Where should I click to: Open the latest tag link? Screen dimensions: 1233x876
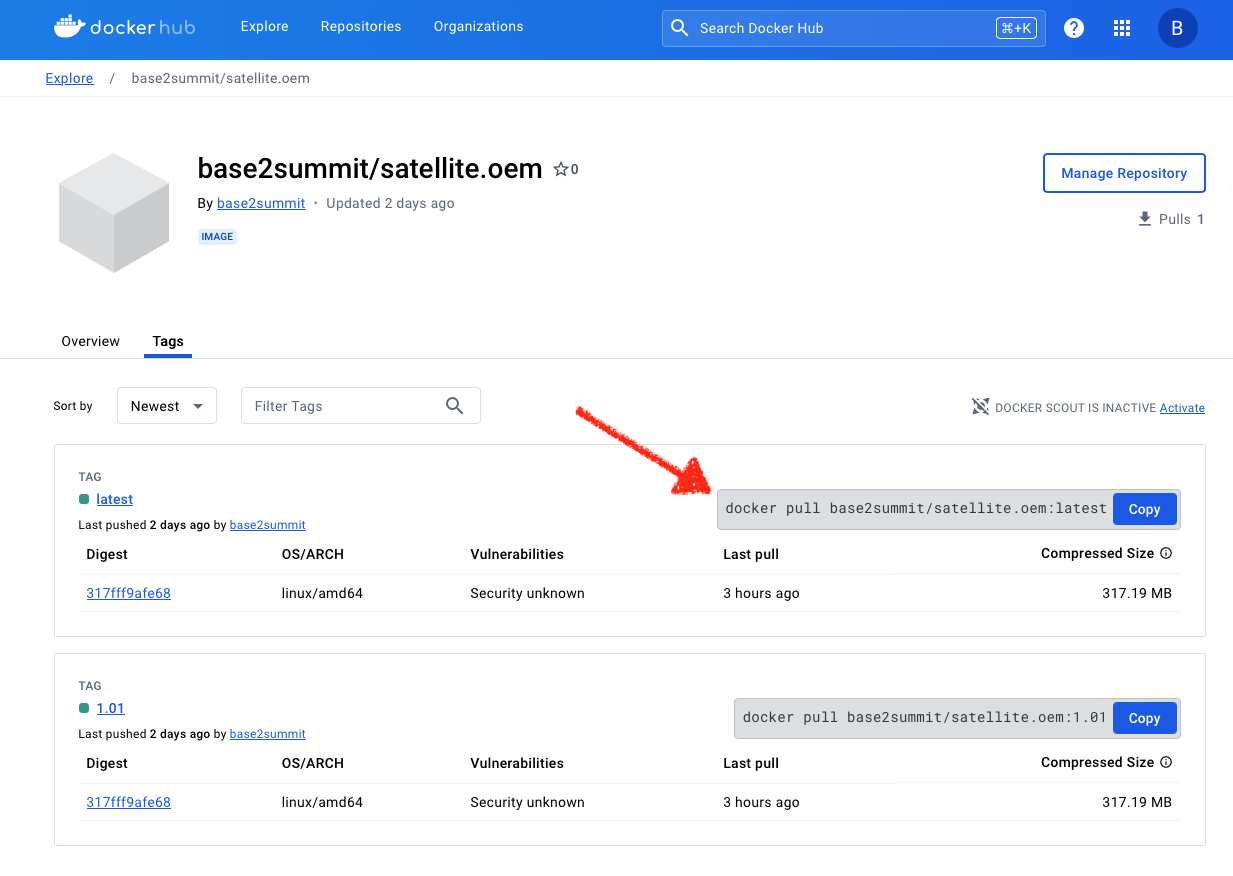(x=115, y=499)
